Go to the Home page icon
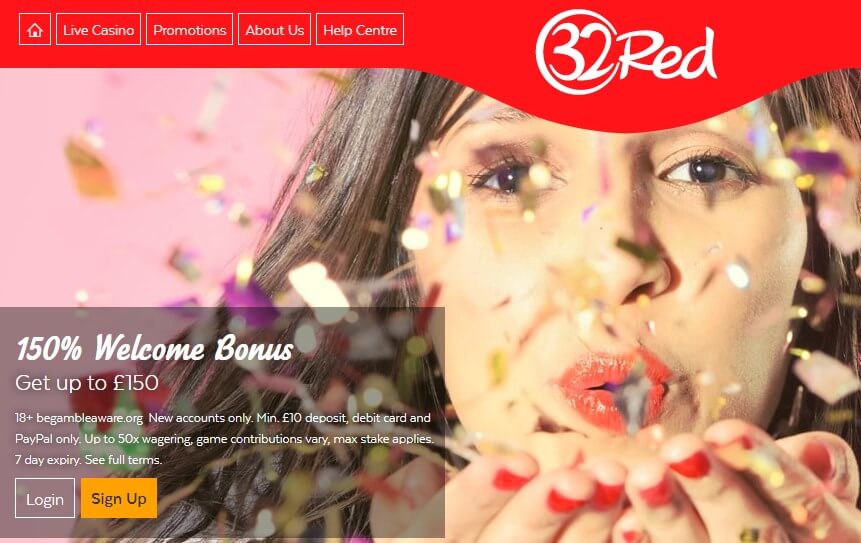This screenshot has height=543, width=861. pos(35,30)
